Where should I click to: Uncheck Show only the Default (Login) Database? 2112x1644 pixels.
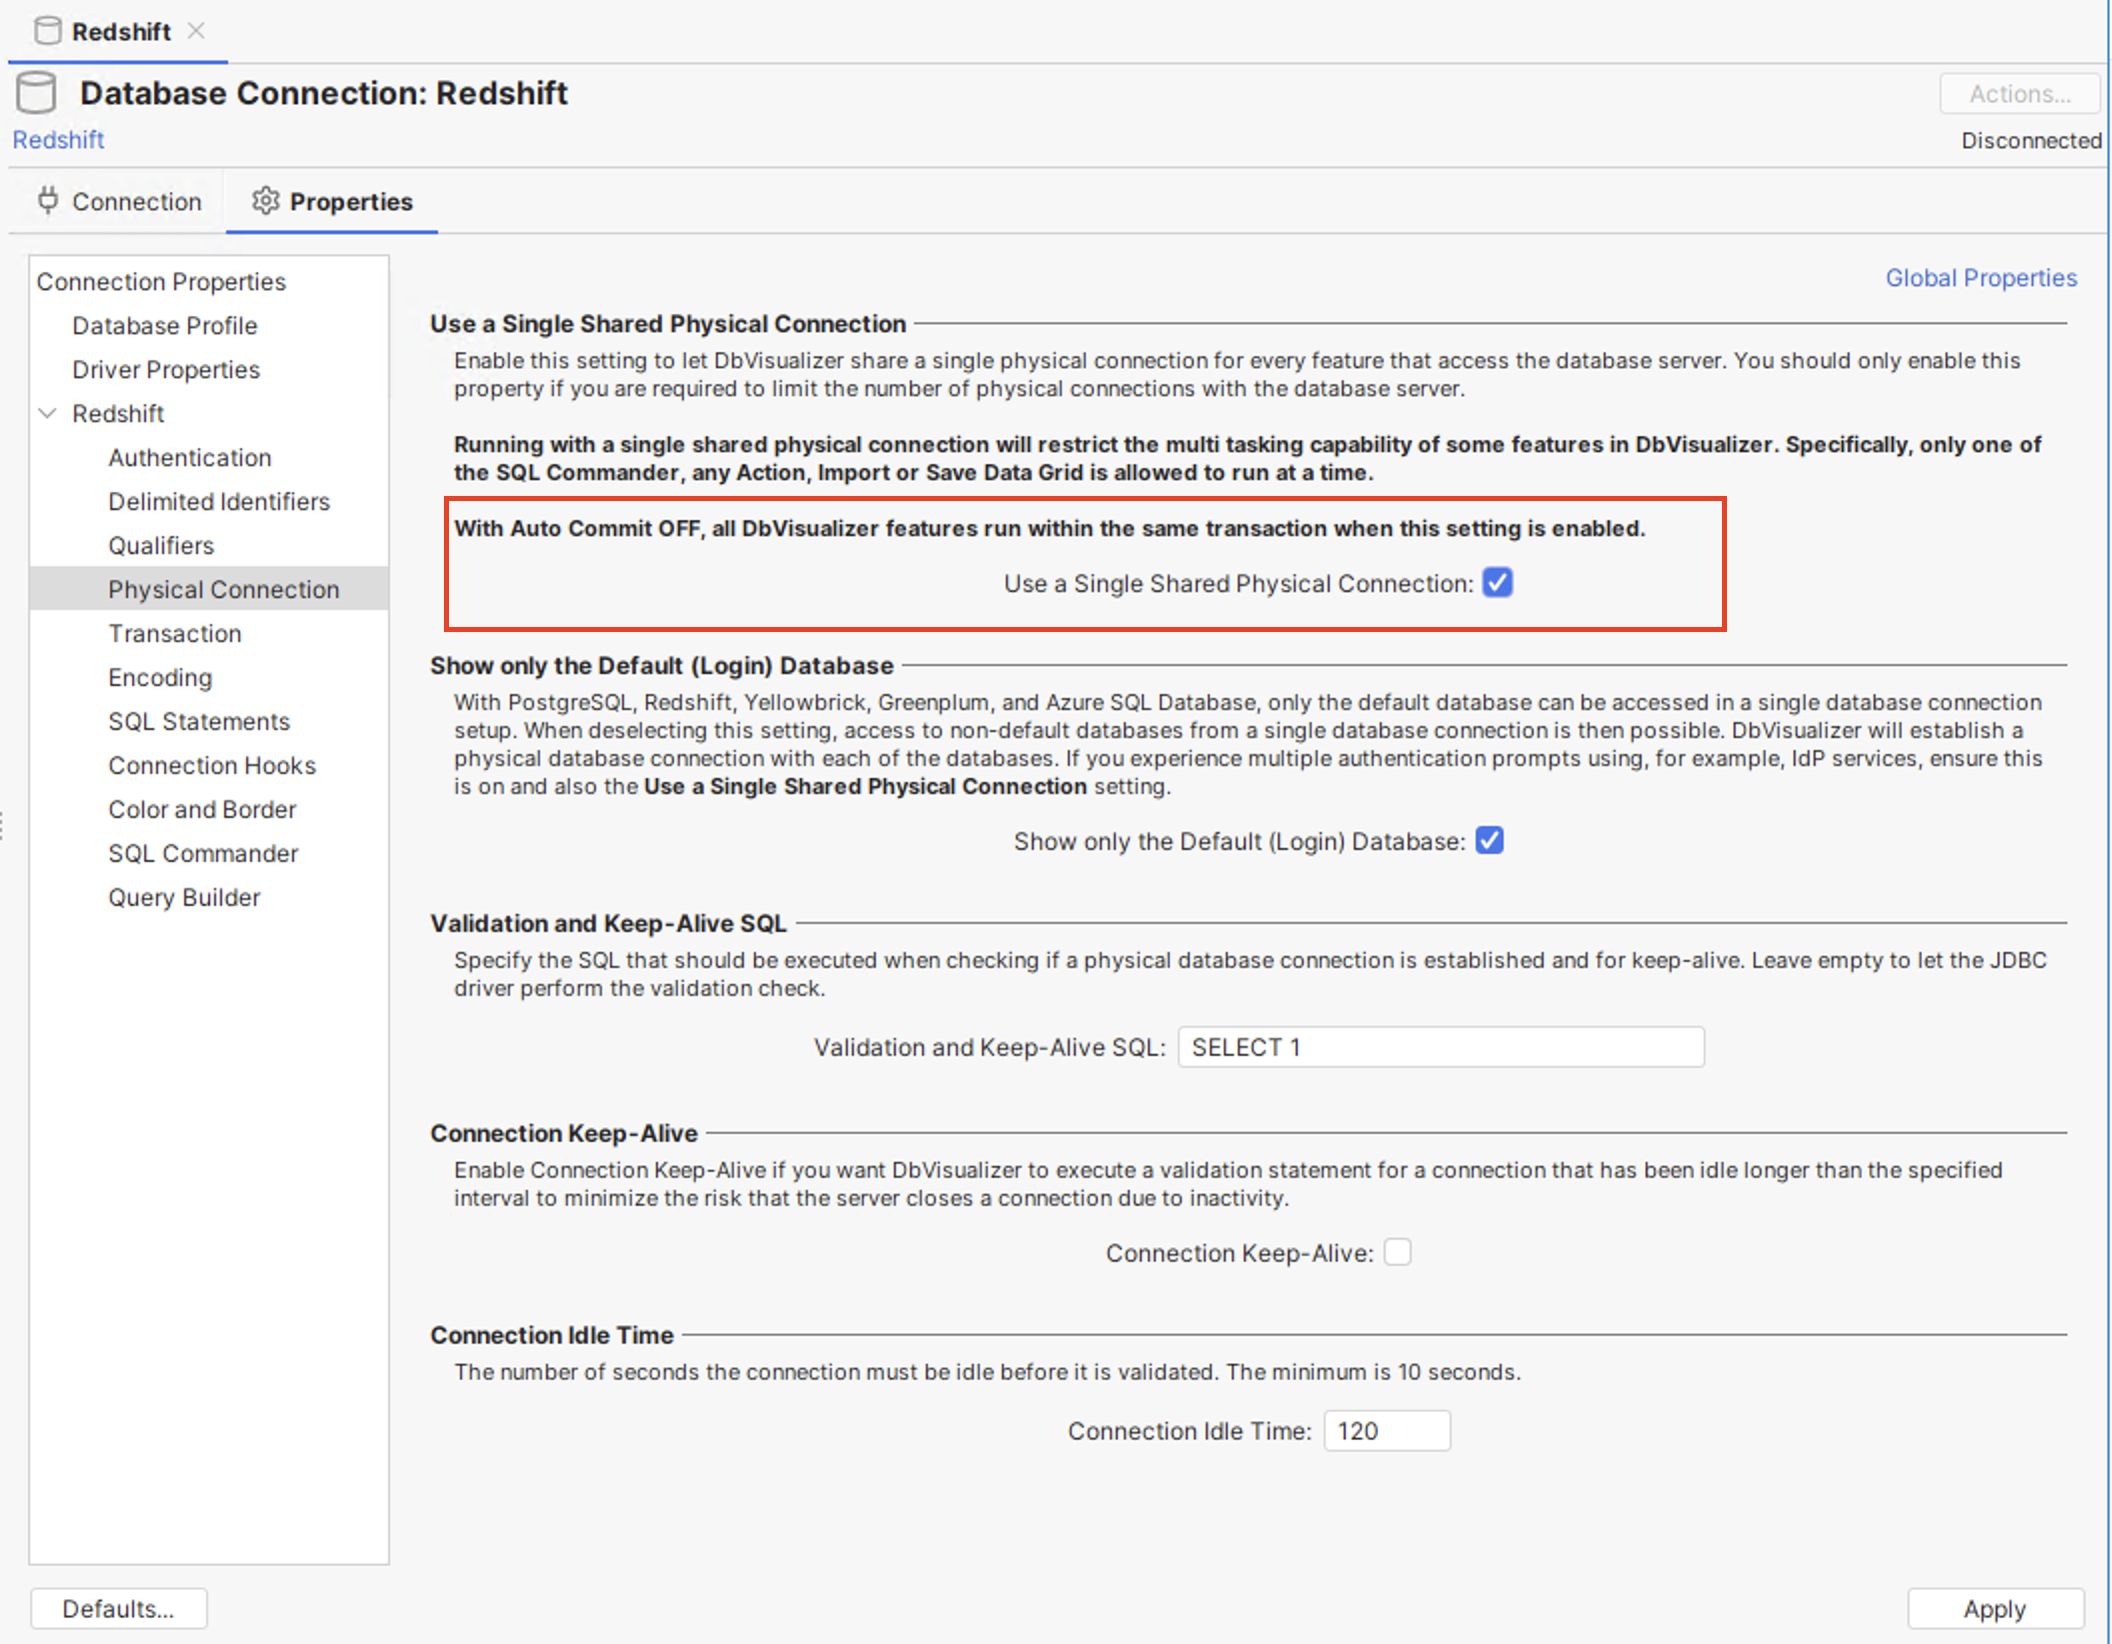click(x=1489, y=841)
